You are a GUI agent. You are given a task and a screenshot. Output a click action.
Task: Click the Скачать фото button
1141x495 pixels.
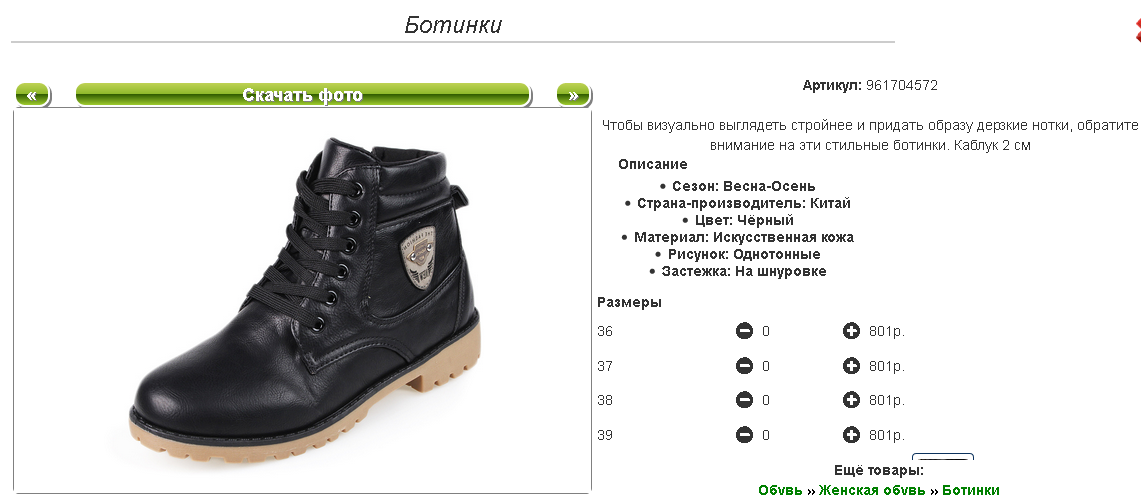coord(303,95)
